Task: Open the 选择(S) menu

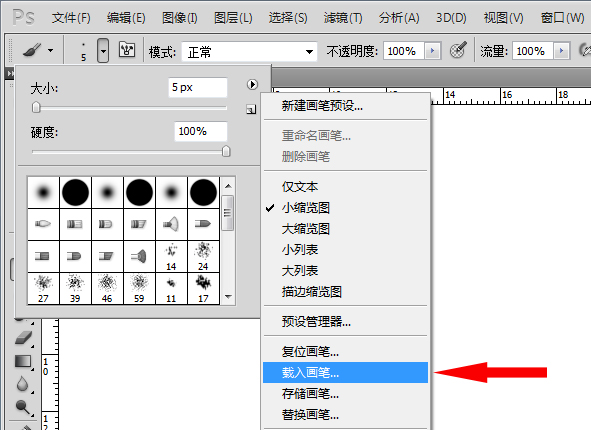Action: tap(288, 18)
